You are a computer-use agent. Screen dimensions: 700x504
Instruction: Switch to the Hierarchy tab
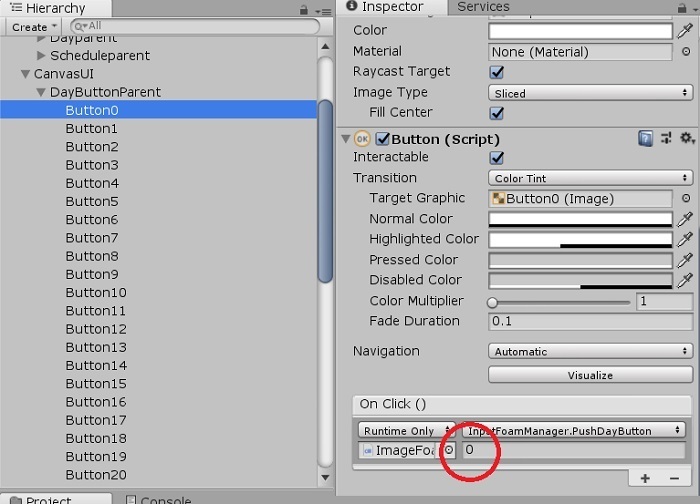pos(55,8)
